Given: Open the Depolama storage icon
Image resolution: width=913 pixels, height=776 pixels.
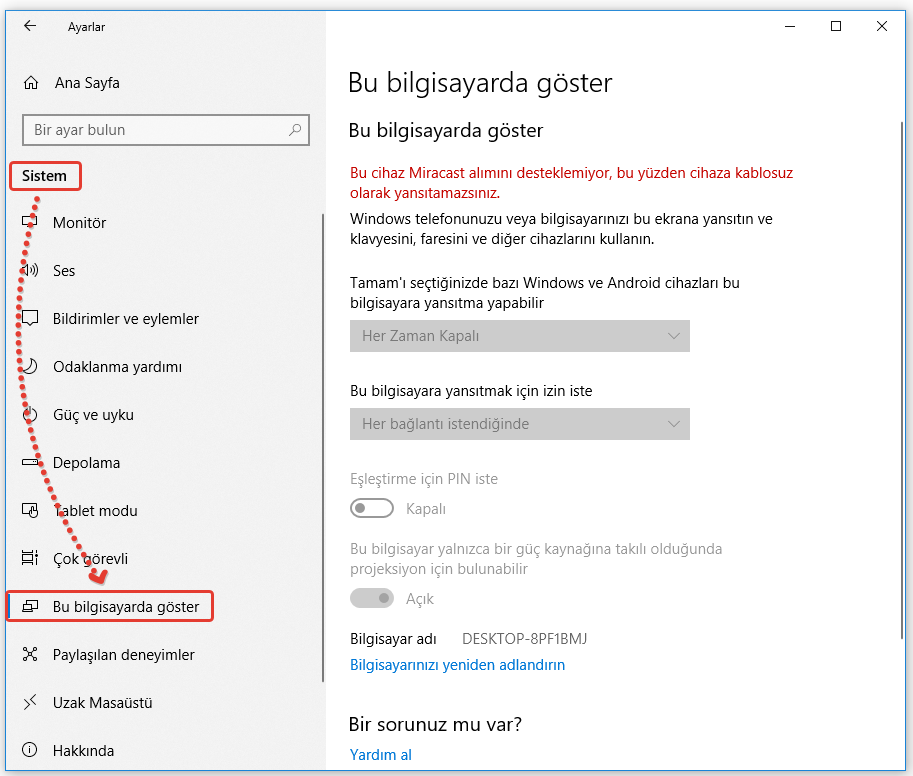Looking at the screenshot, I should [x=30, y=462].
